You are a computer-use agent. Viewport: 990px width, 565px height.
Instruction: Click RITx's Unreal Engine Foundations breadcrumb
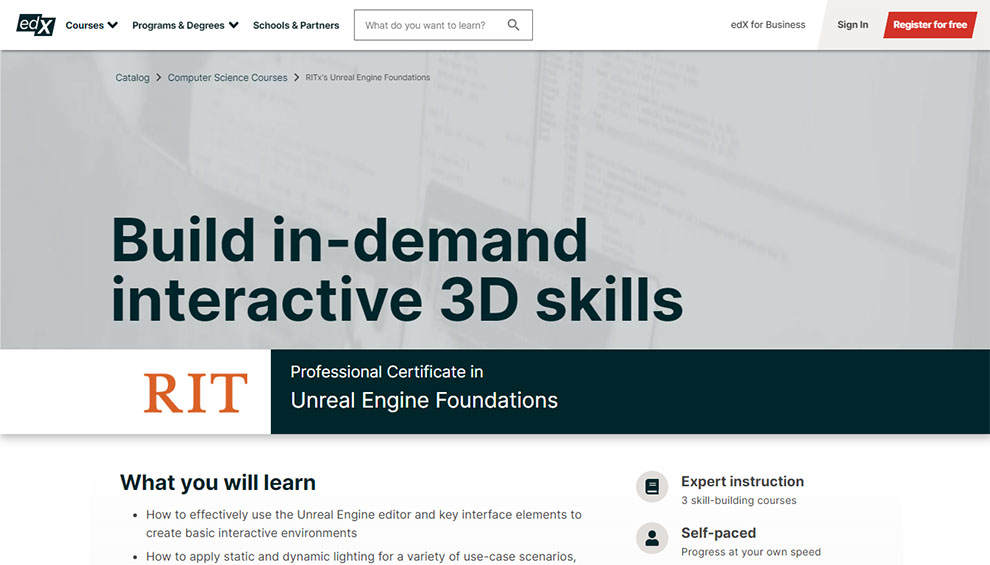(367, 78)
